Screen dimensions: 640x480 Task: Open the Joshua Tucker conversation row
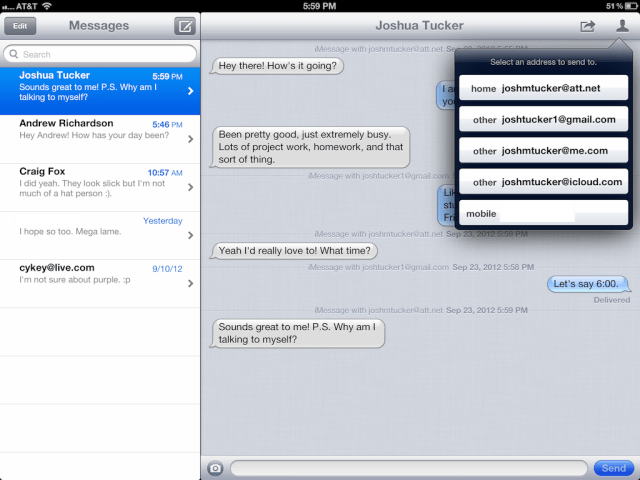pos(100,91)
